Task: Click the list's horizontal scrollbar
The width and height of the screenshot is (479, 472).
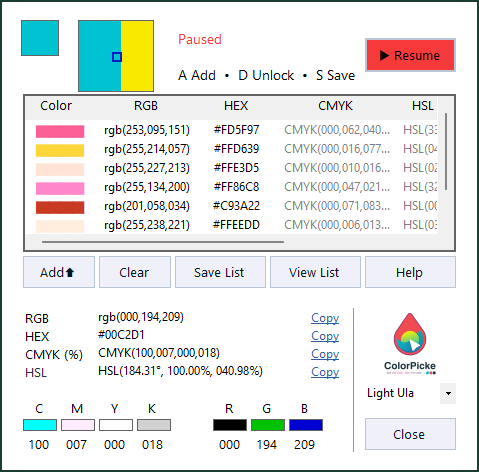Action: [x=163, y=242]
